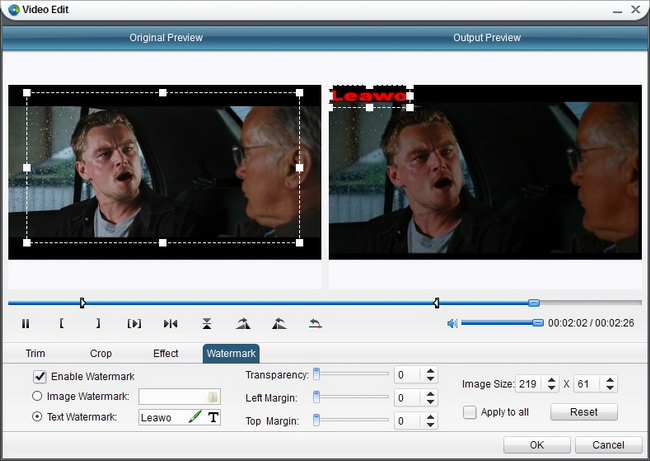Image resolution: width=650 pixels, height=461 pixels.
Task: Select Image Watermark radio button
Action: tap(37, 396)
